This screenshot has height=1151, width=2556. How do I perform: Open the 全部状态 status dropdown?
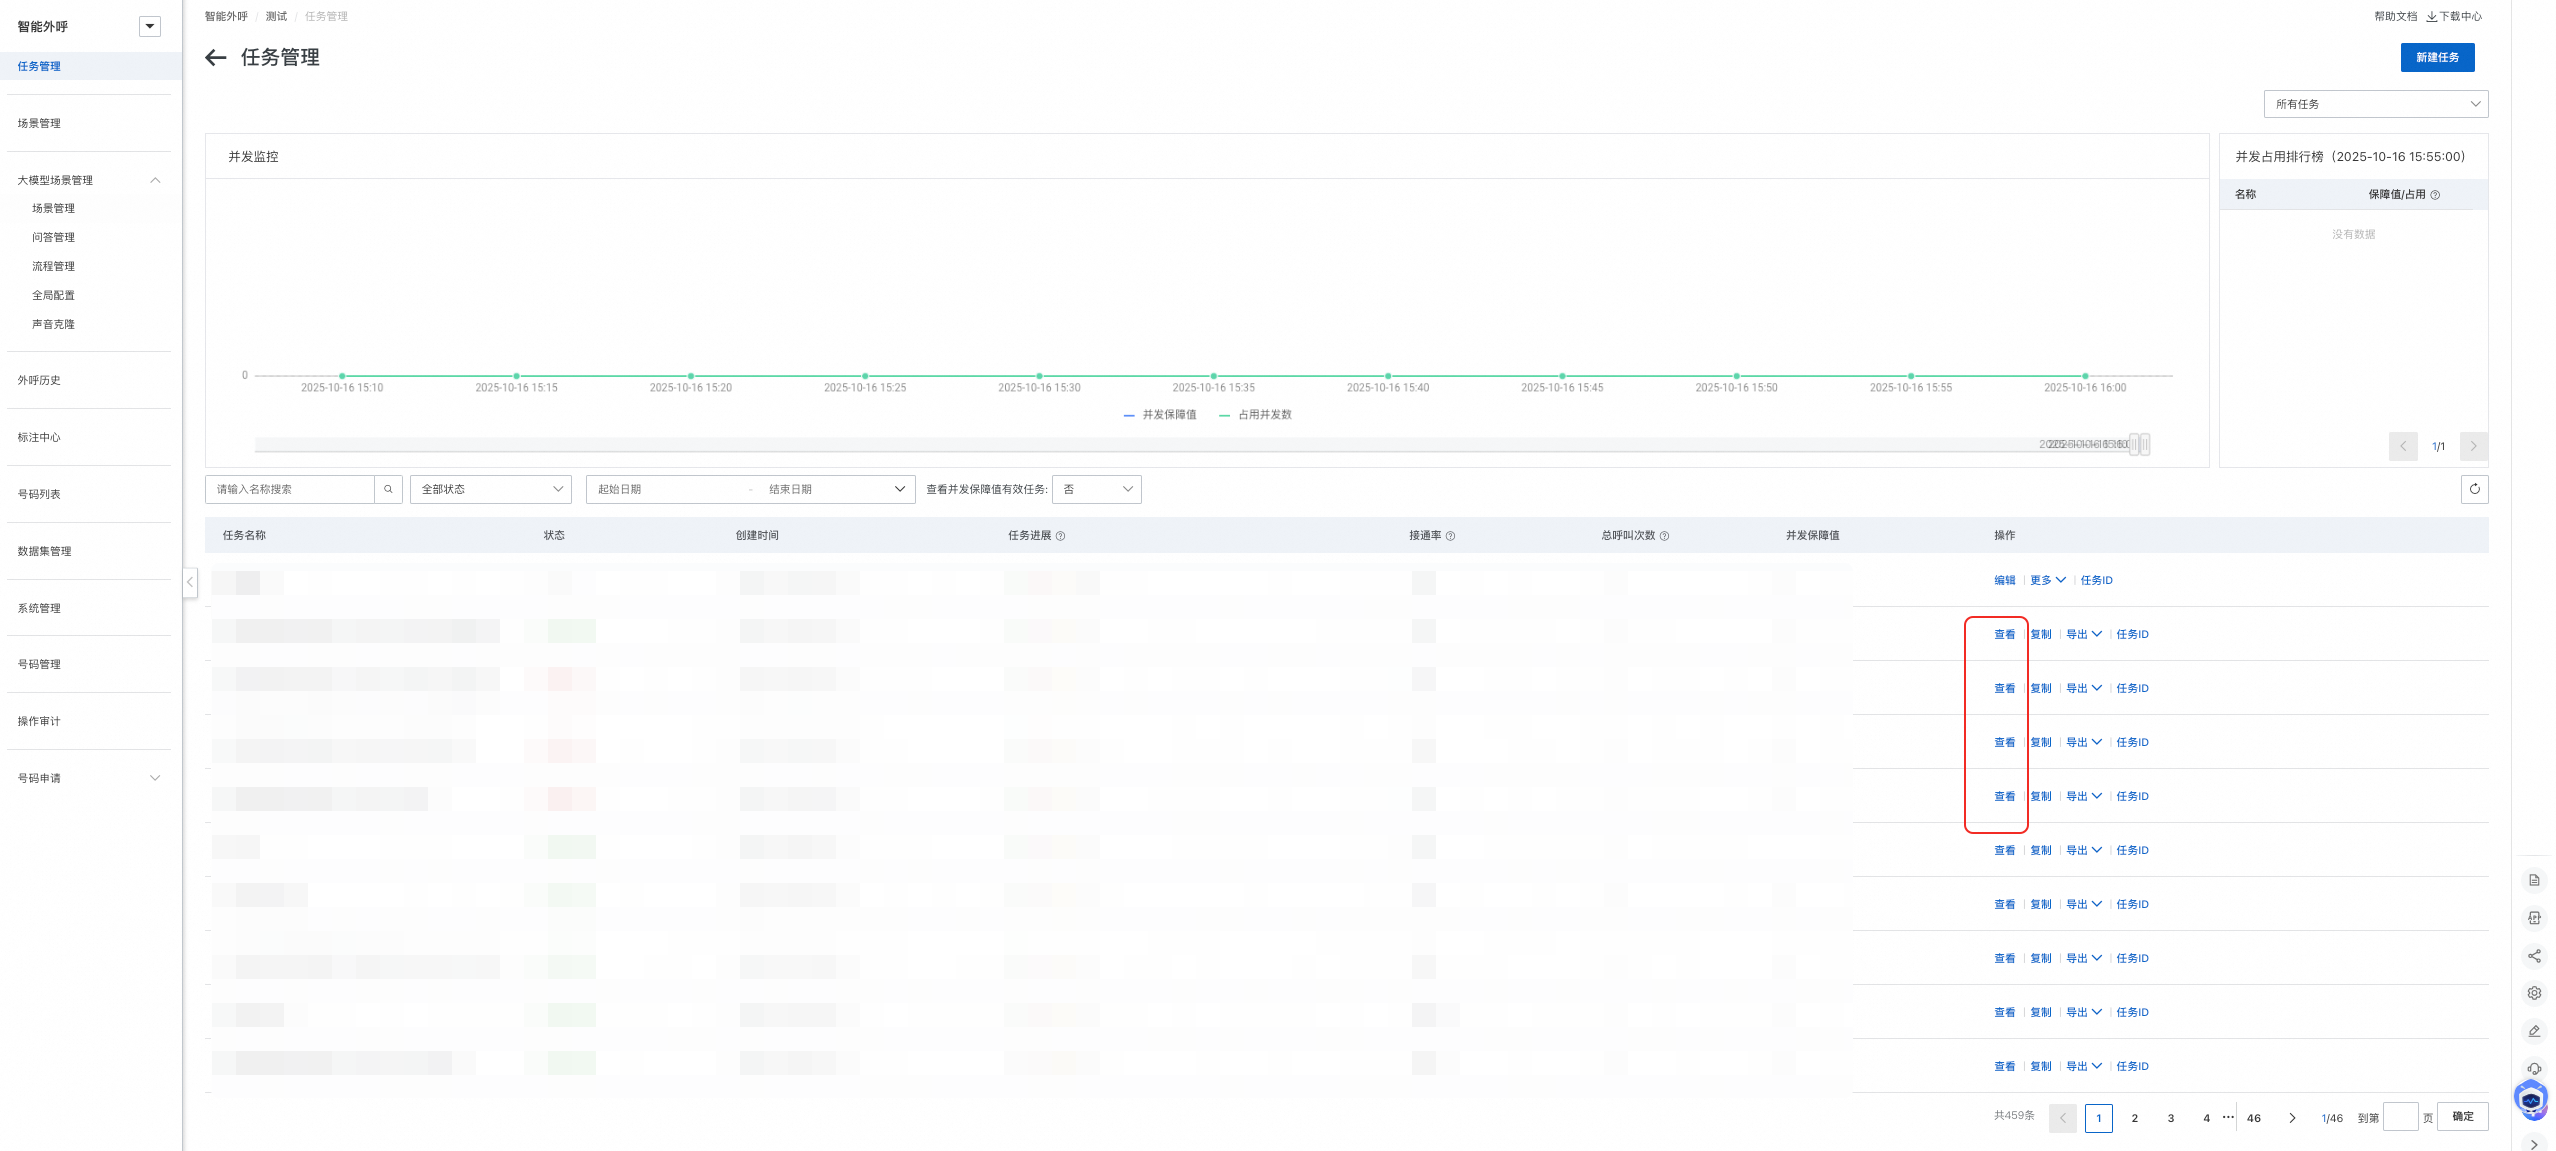490,489
